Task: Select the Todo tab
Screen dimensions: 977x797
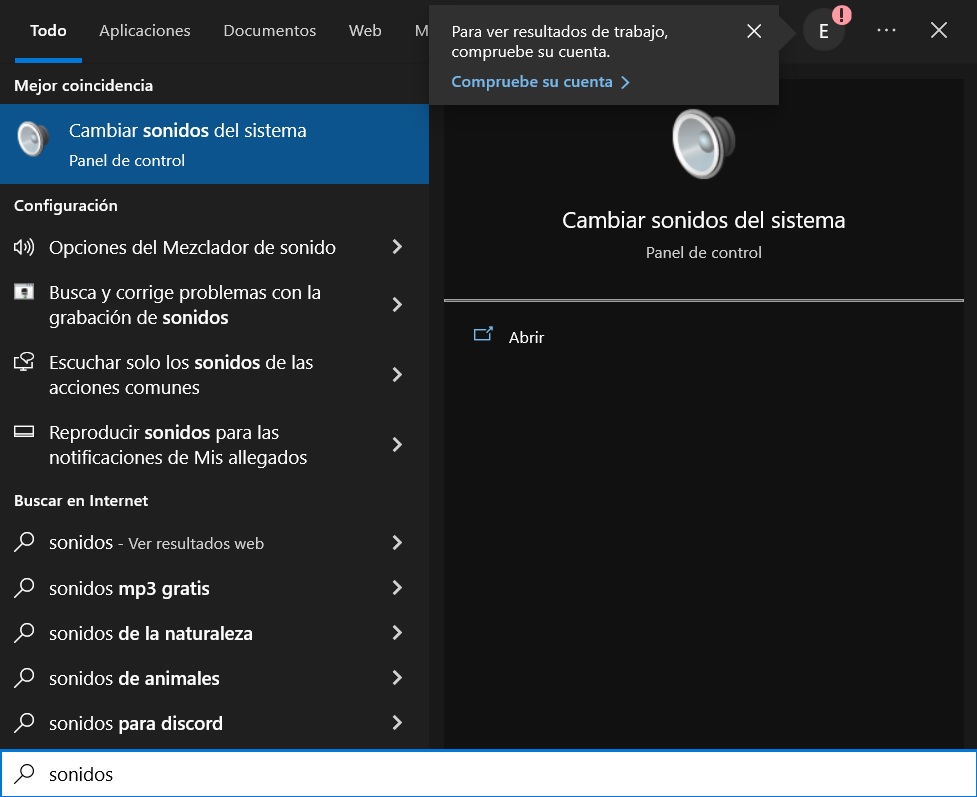Action: 48,31
